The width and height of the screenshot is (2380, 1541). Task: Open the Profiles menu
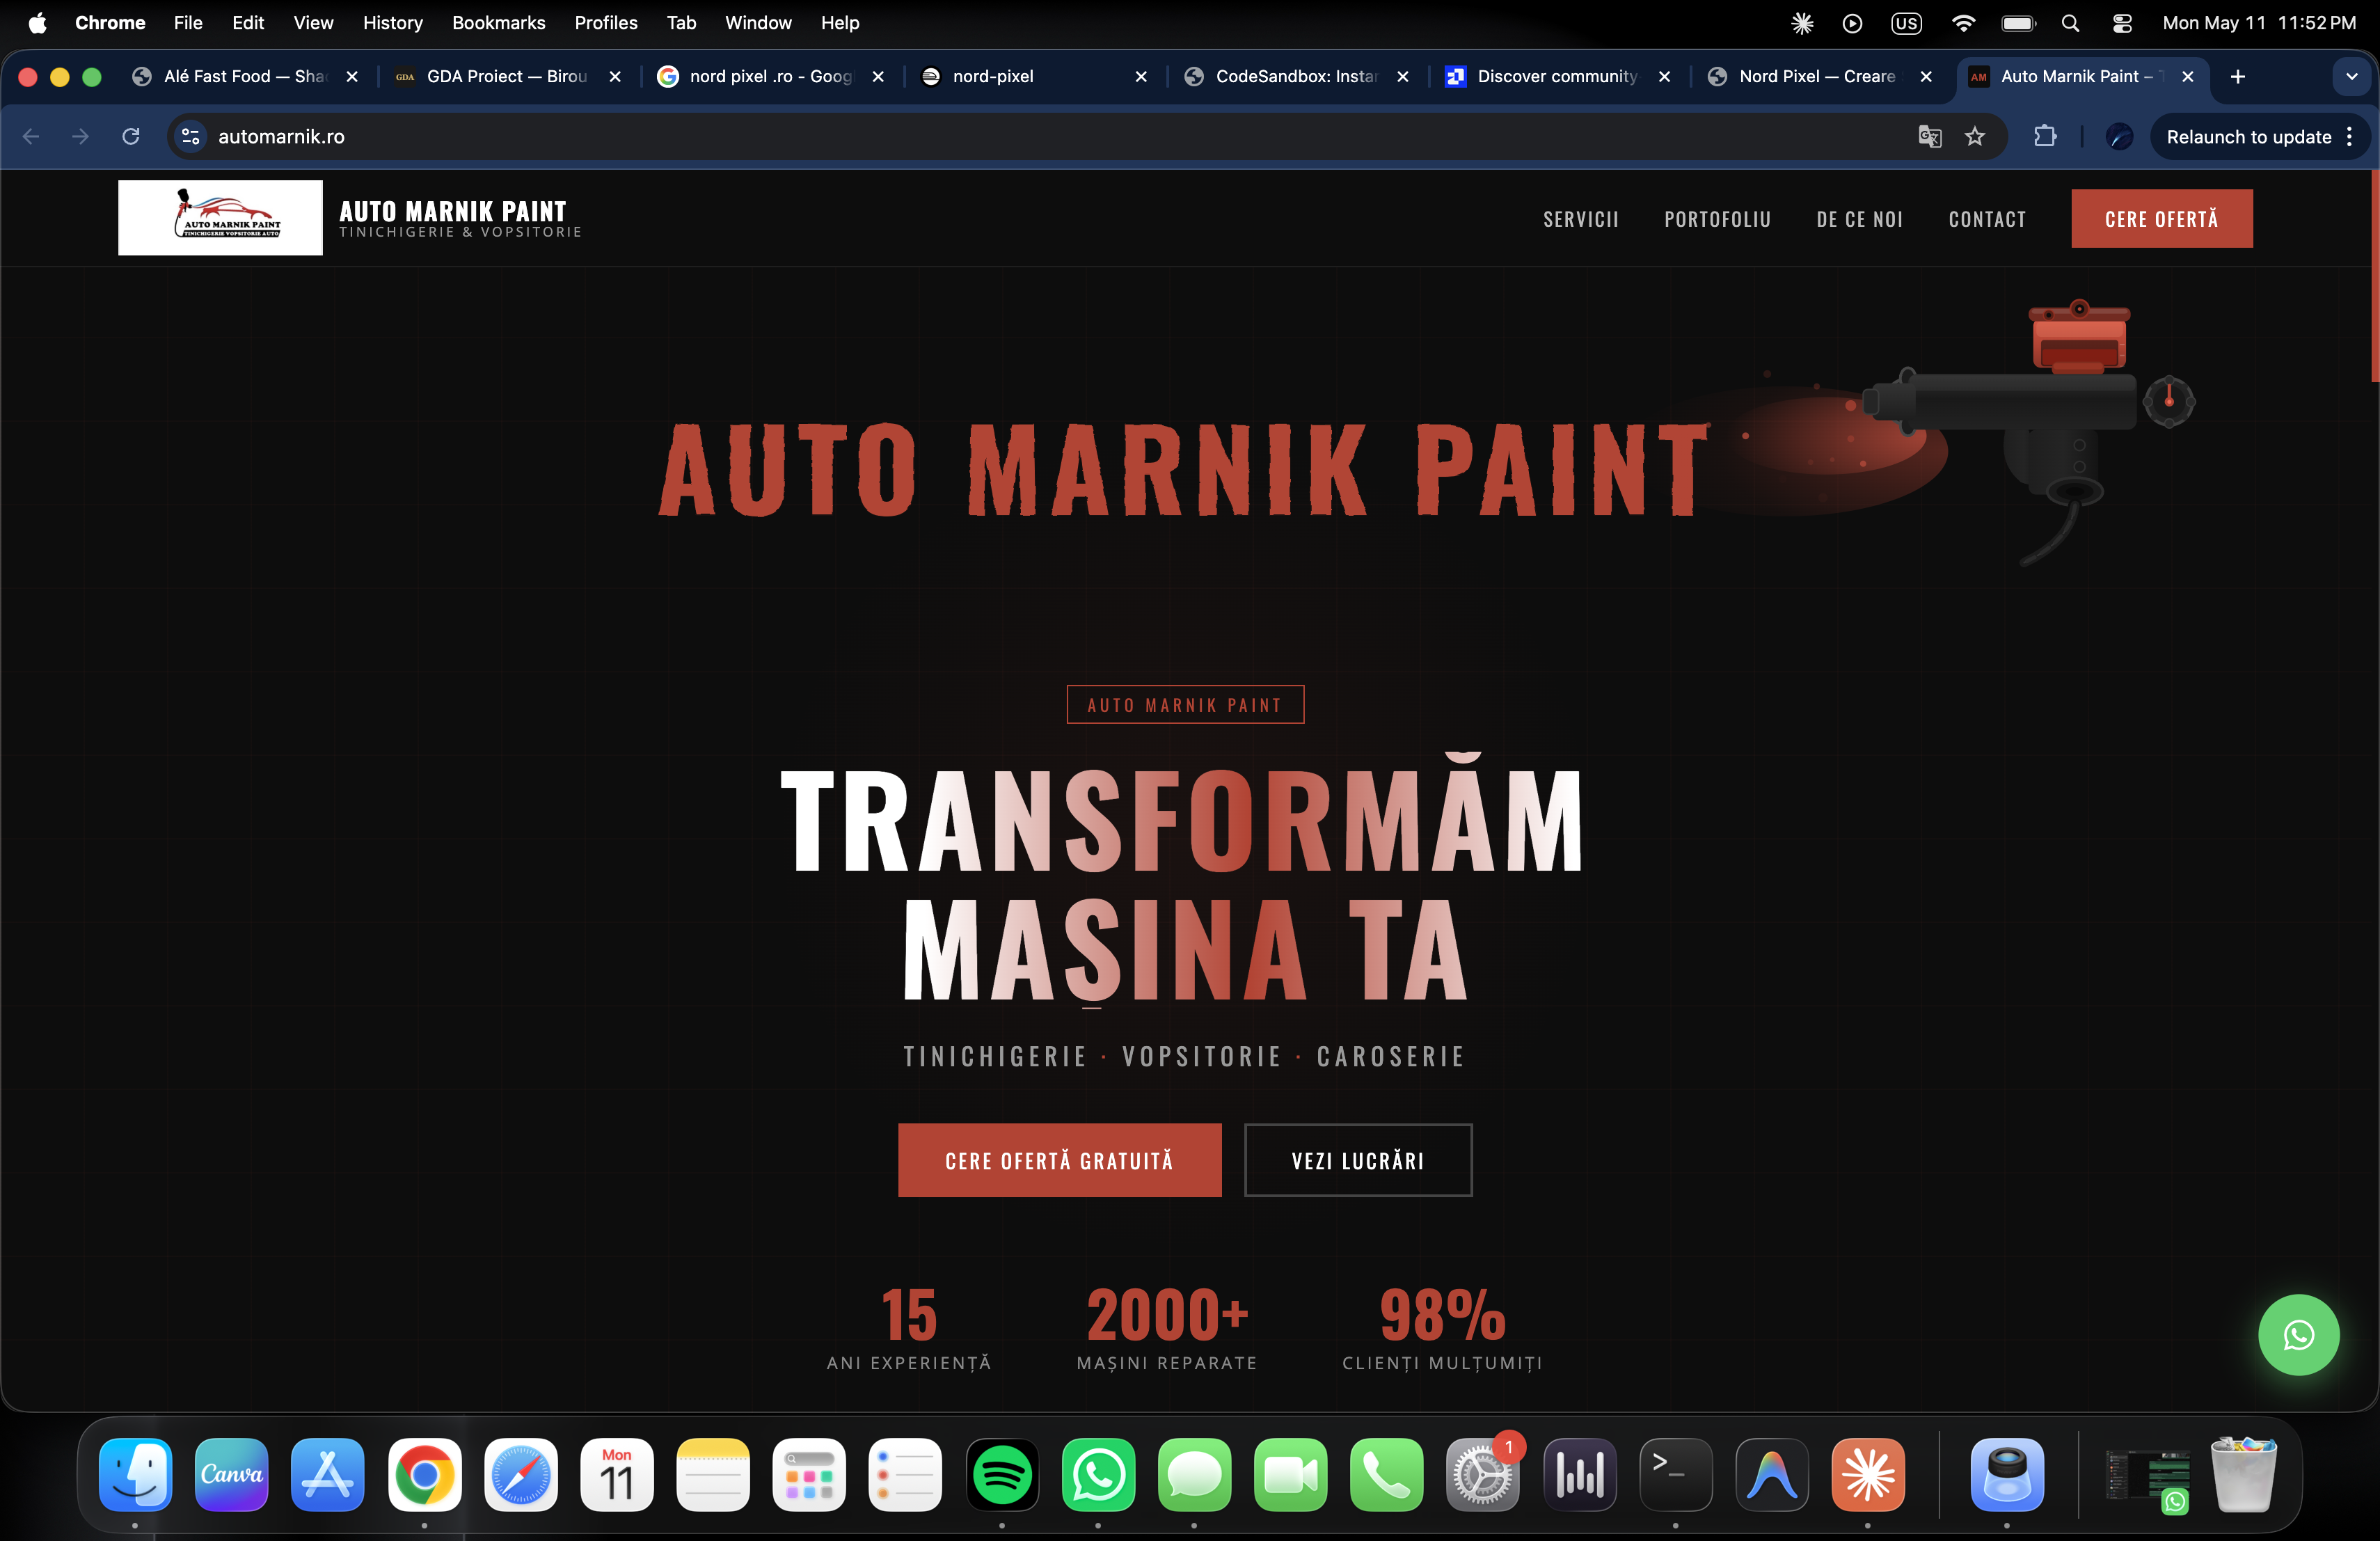[605, 22]
